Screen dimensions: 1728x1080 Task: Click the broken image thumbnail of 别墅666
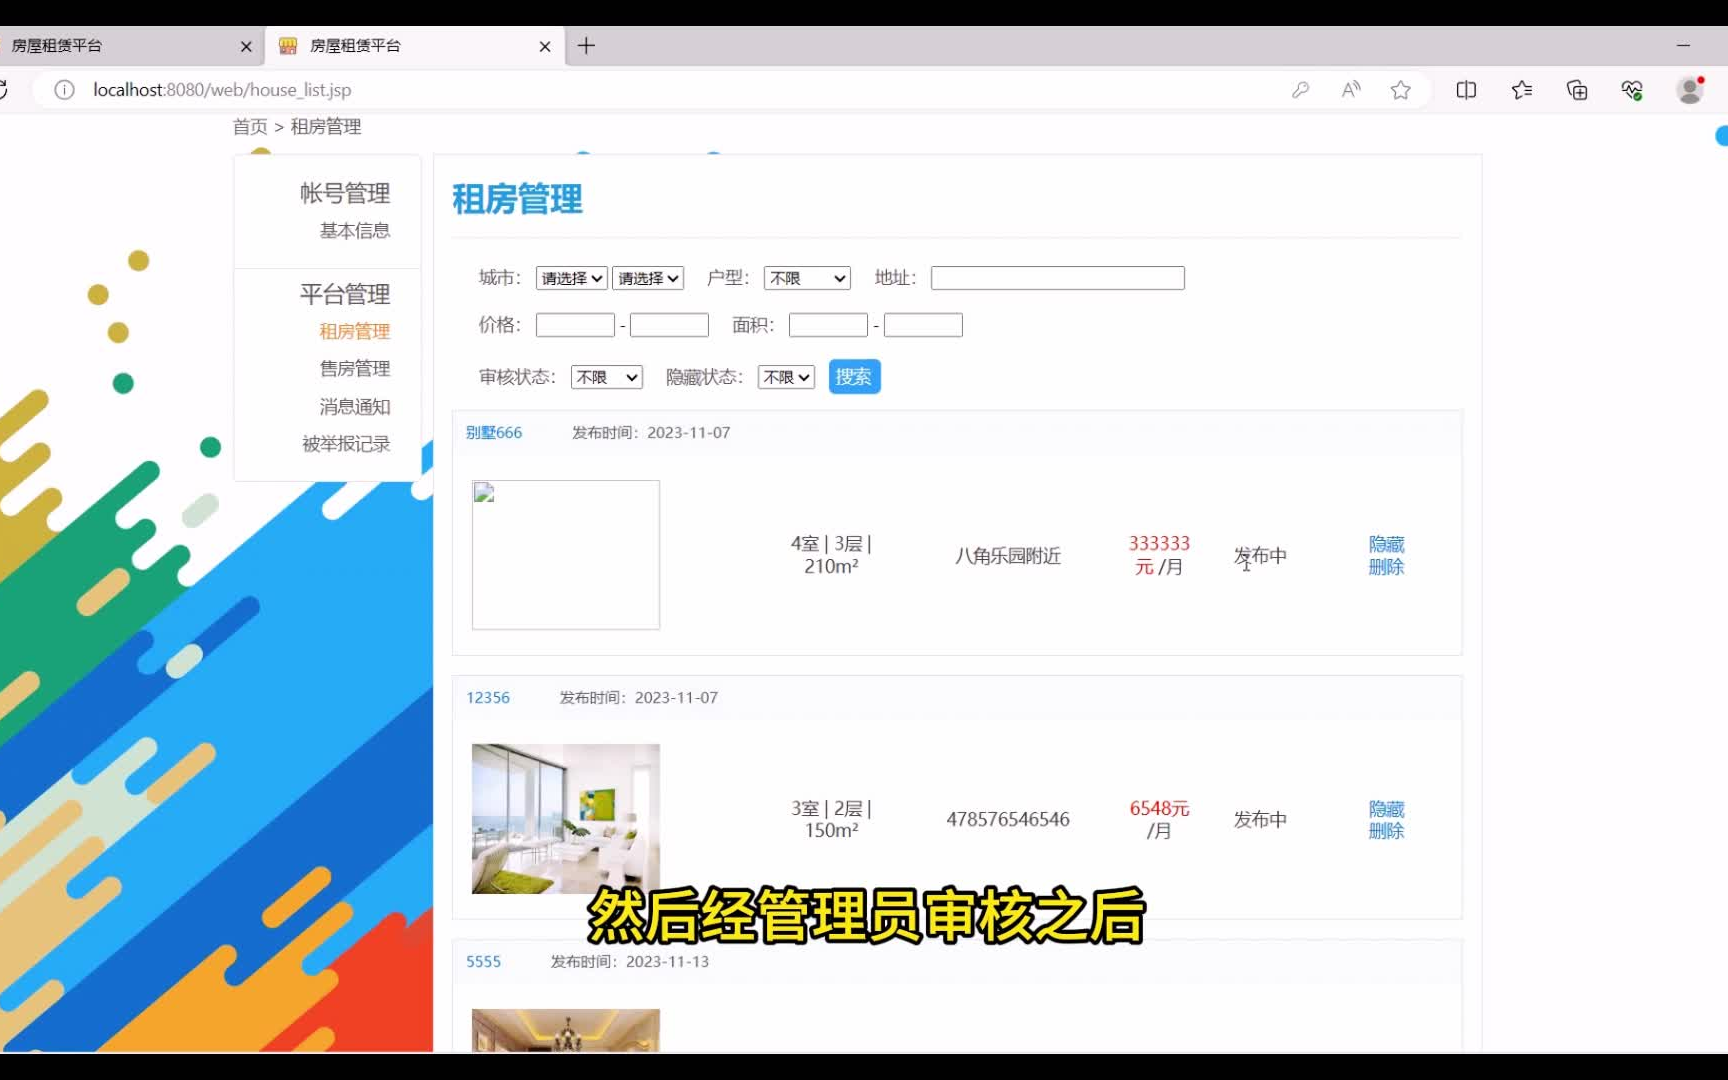[x=566, y=555]
